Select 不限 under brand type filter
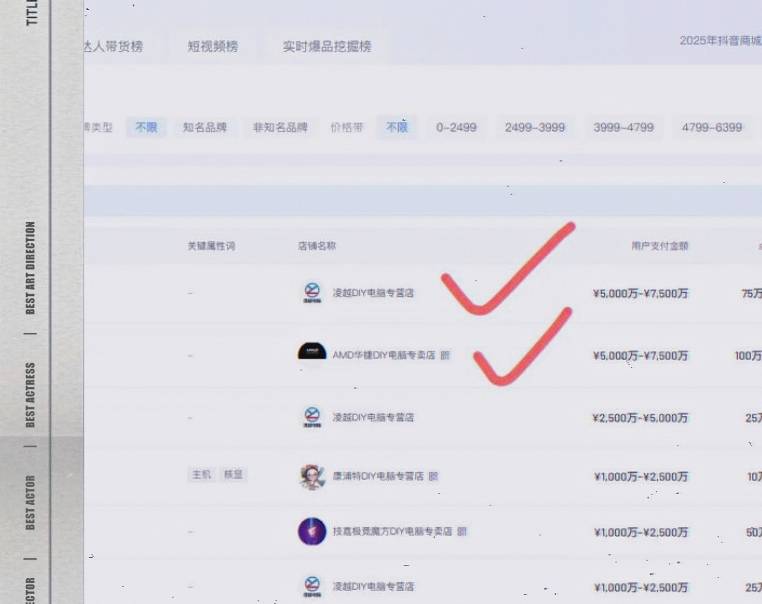The image size is (762, 604). tap(146, 127)
